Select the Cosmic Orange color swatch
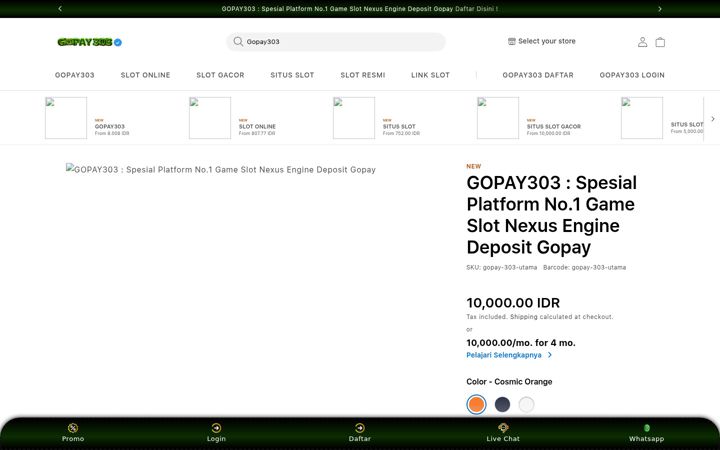This screenshot has width=720, height=450. 476,405
